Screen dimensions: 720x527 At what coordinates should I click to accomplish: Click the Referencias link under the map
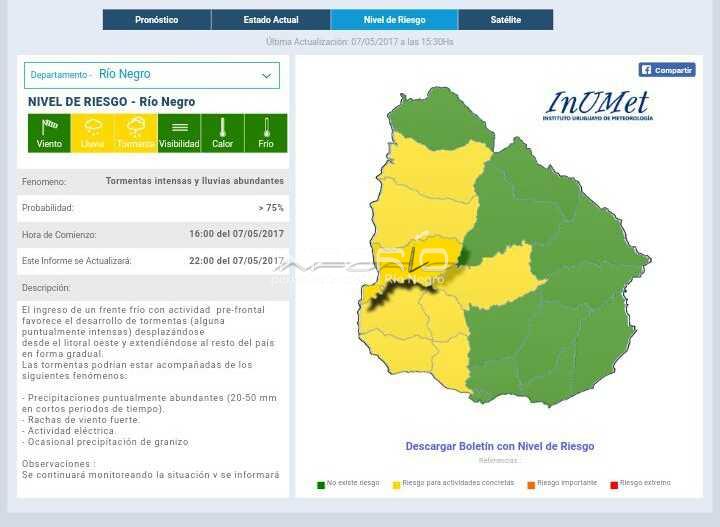(499, 461)
